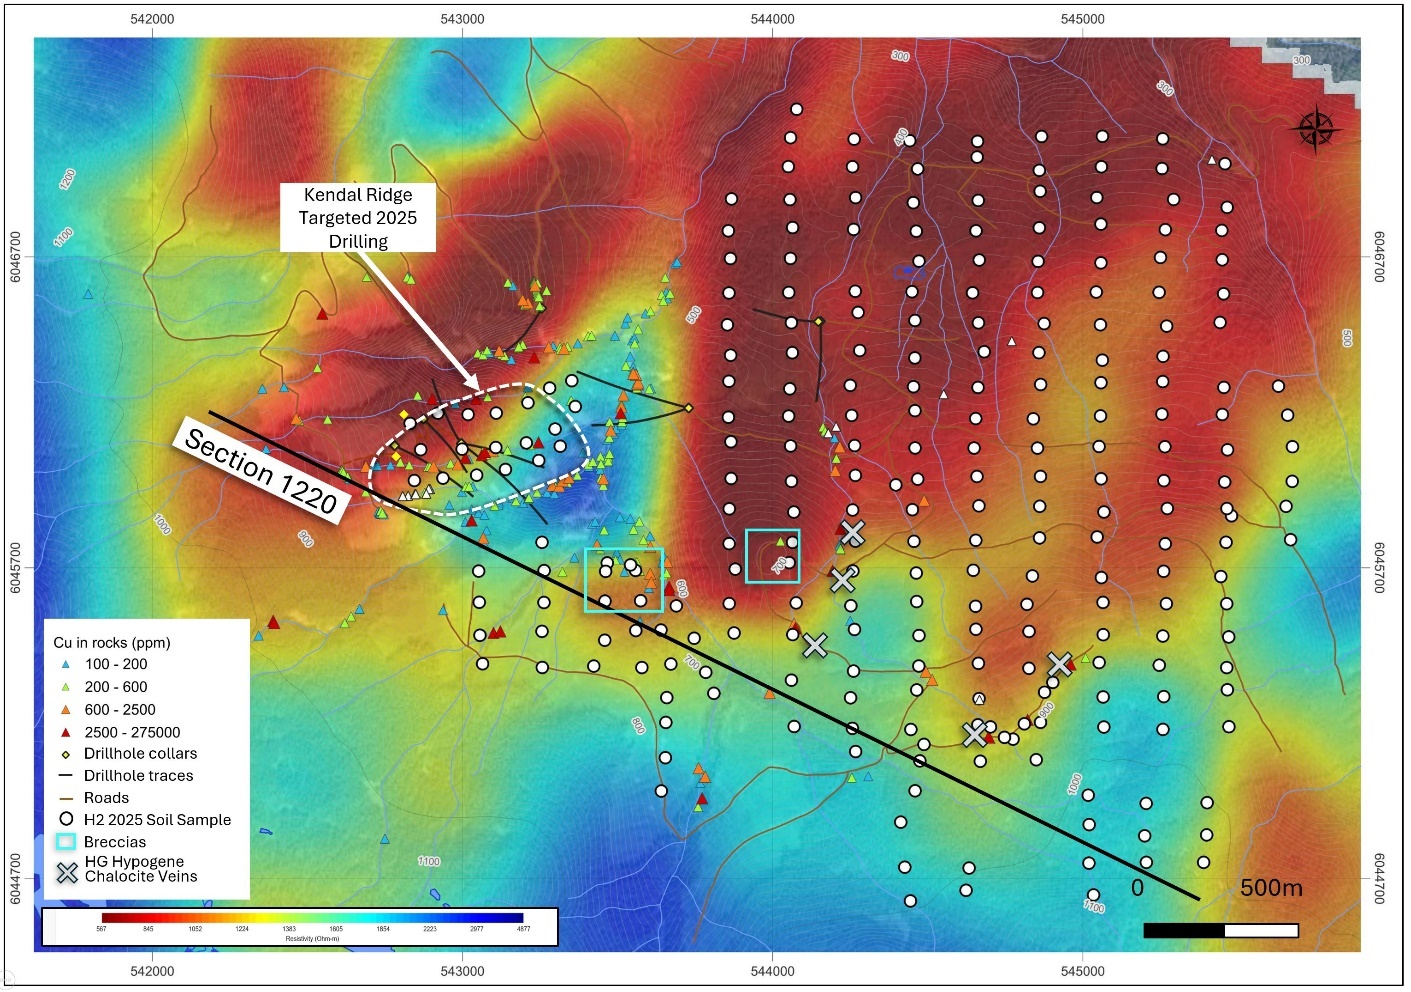The width and height of the screenshot is (1411, 992).
Task: Click the red triangle 2500 - 275000 legend symbol
Action: coord(66,733)
